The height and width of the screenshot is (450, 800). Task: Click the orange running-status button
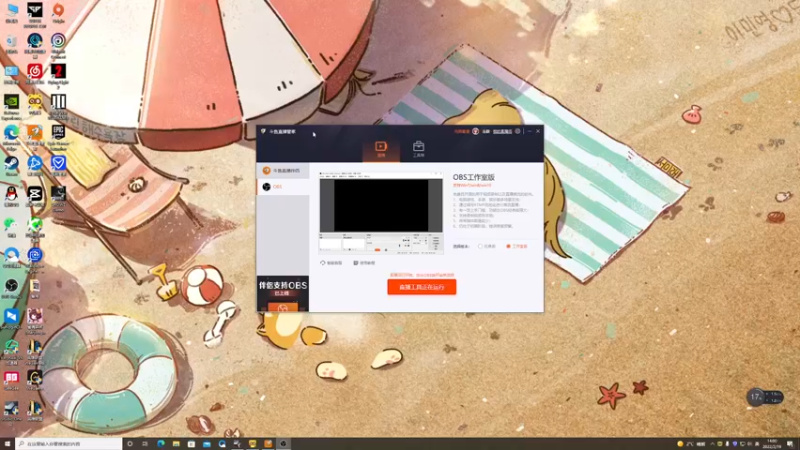(421, 287)
